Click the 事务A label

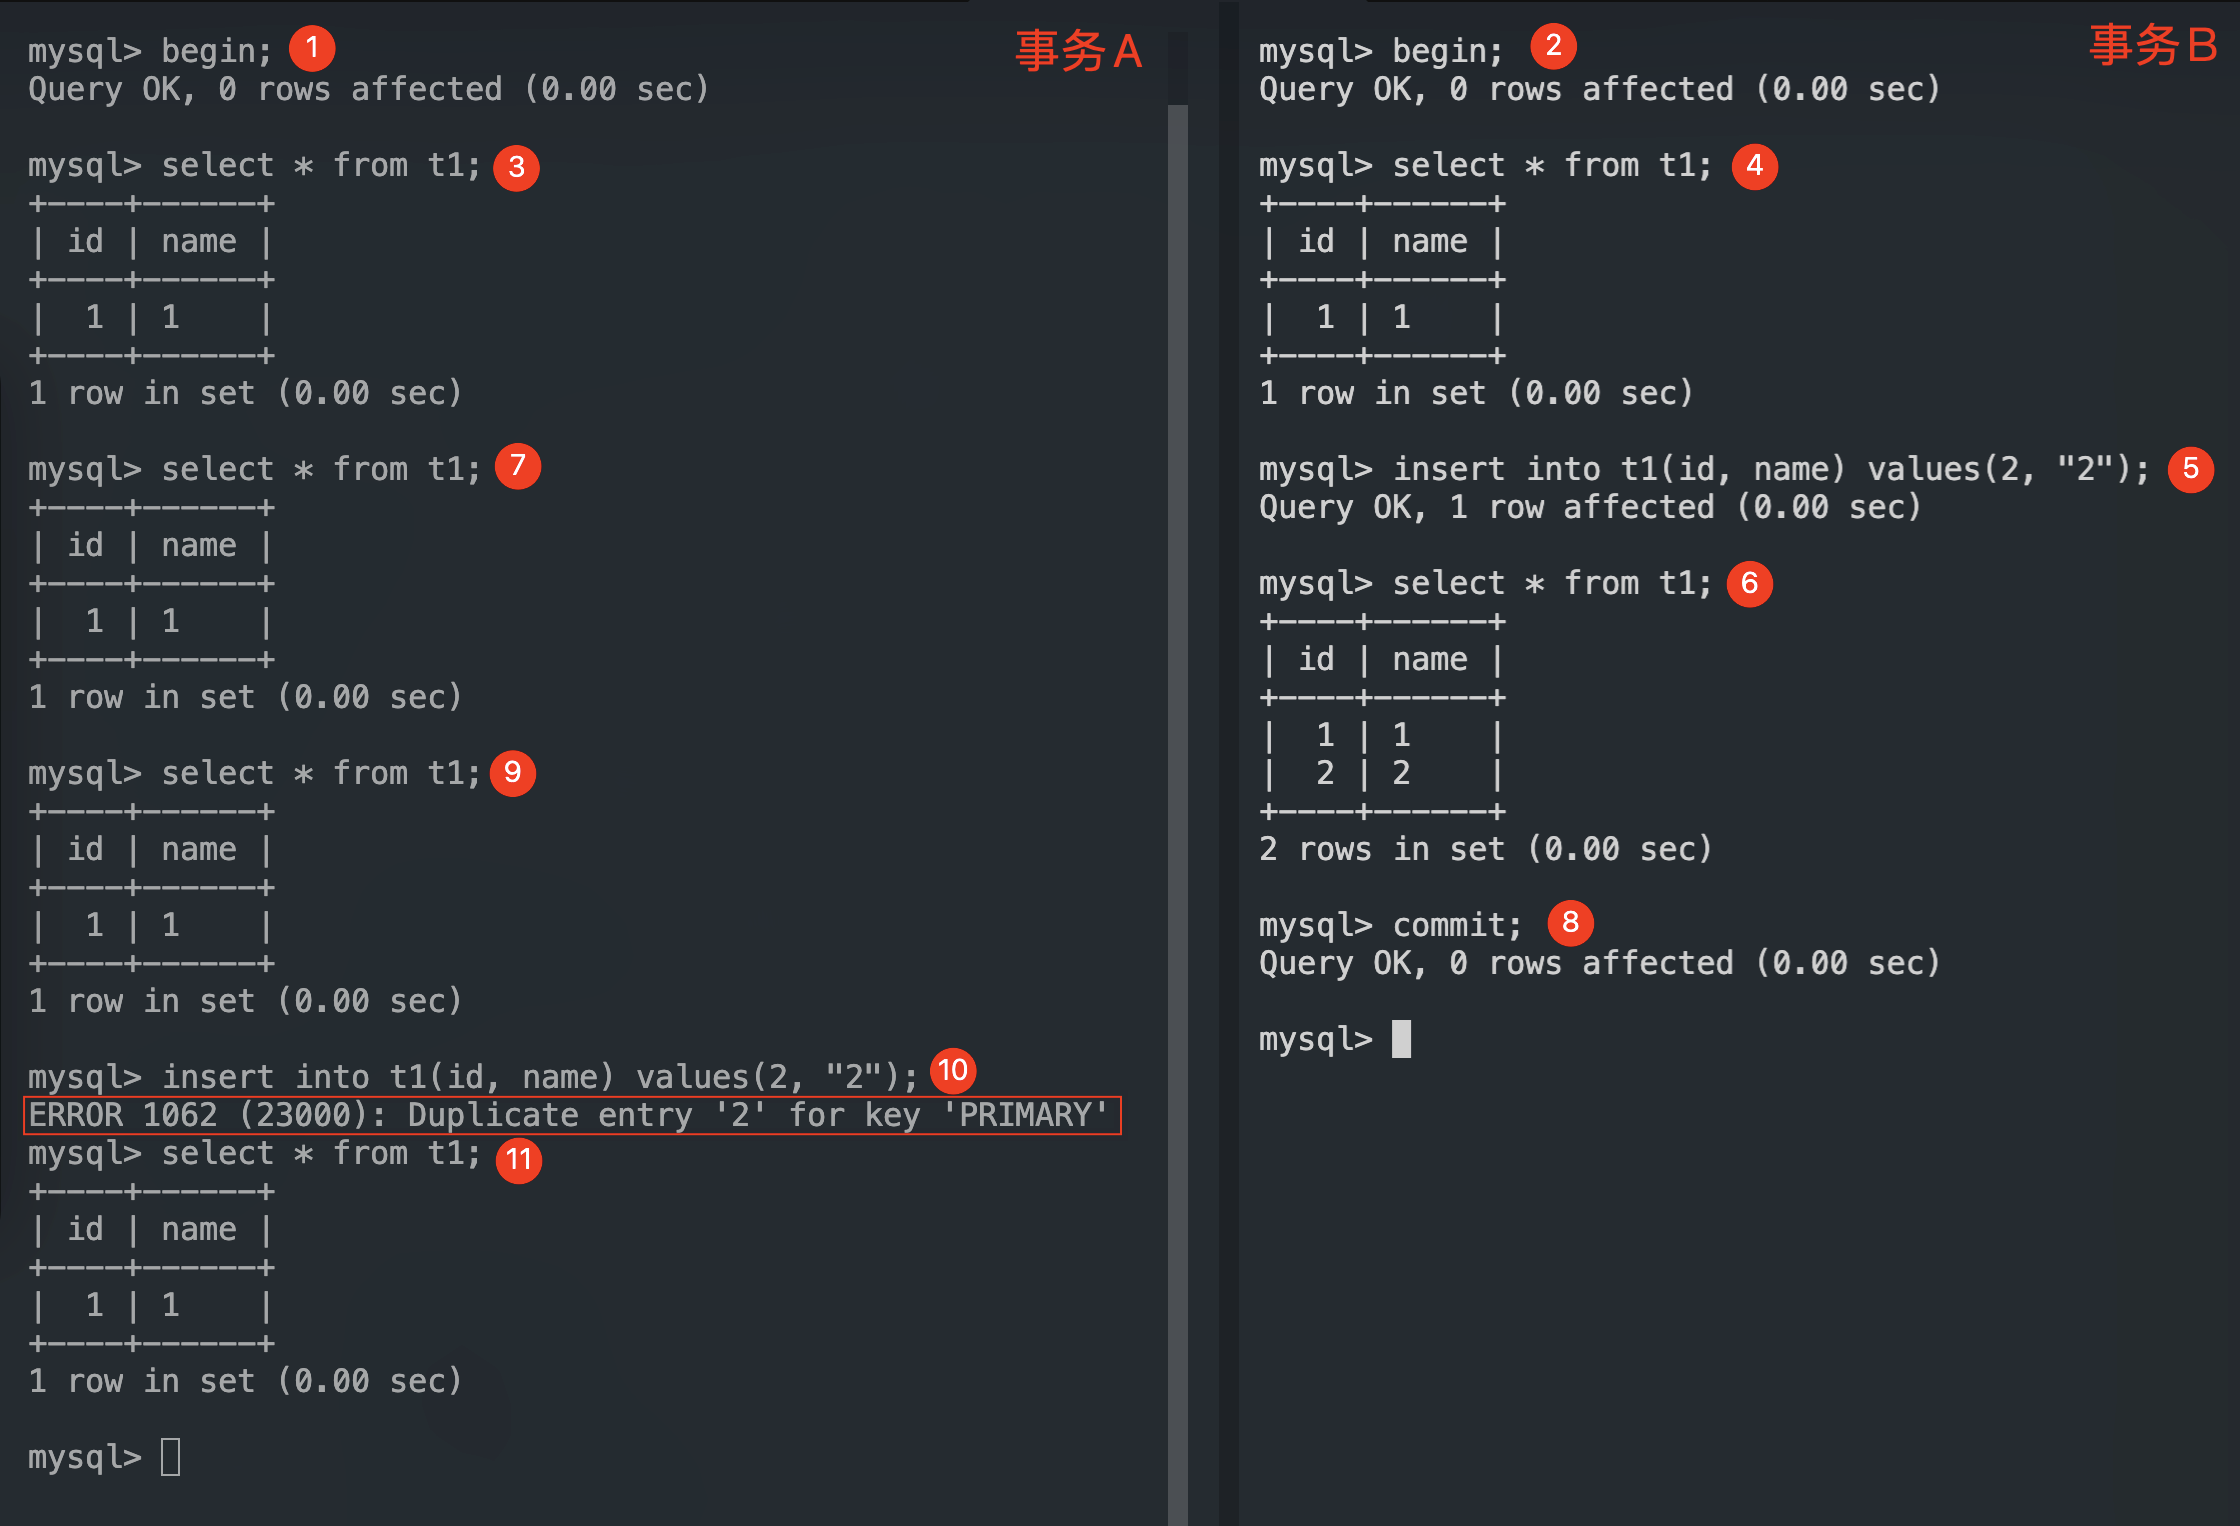click(x=1078, y=51)
